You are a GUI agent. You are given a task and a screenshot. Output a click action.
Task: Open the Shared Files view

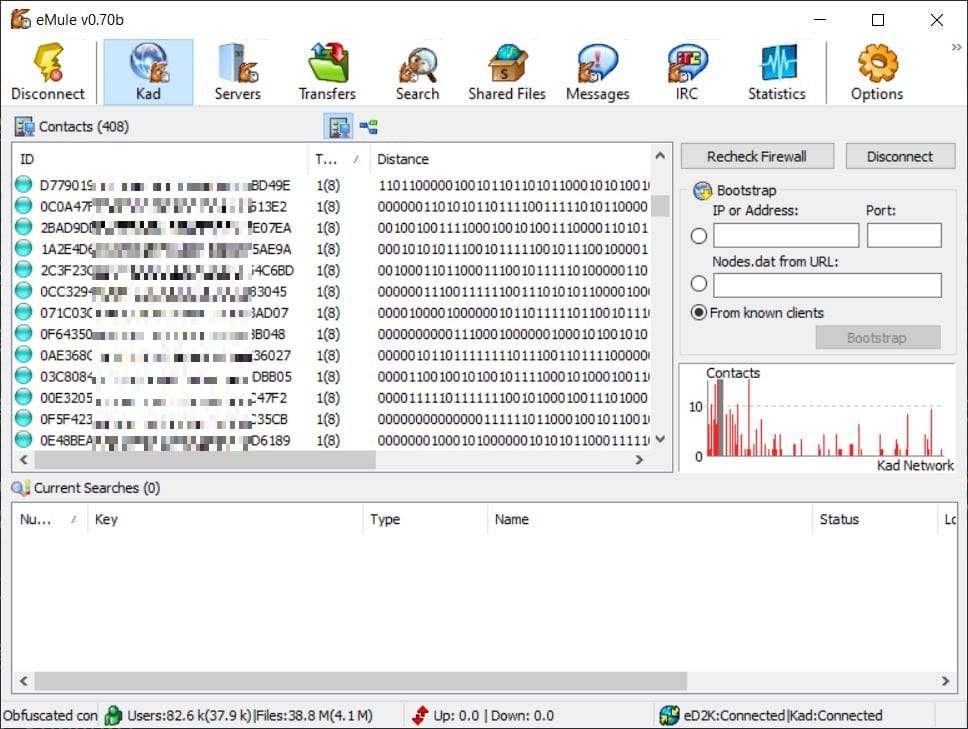[x=507, y=71]
